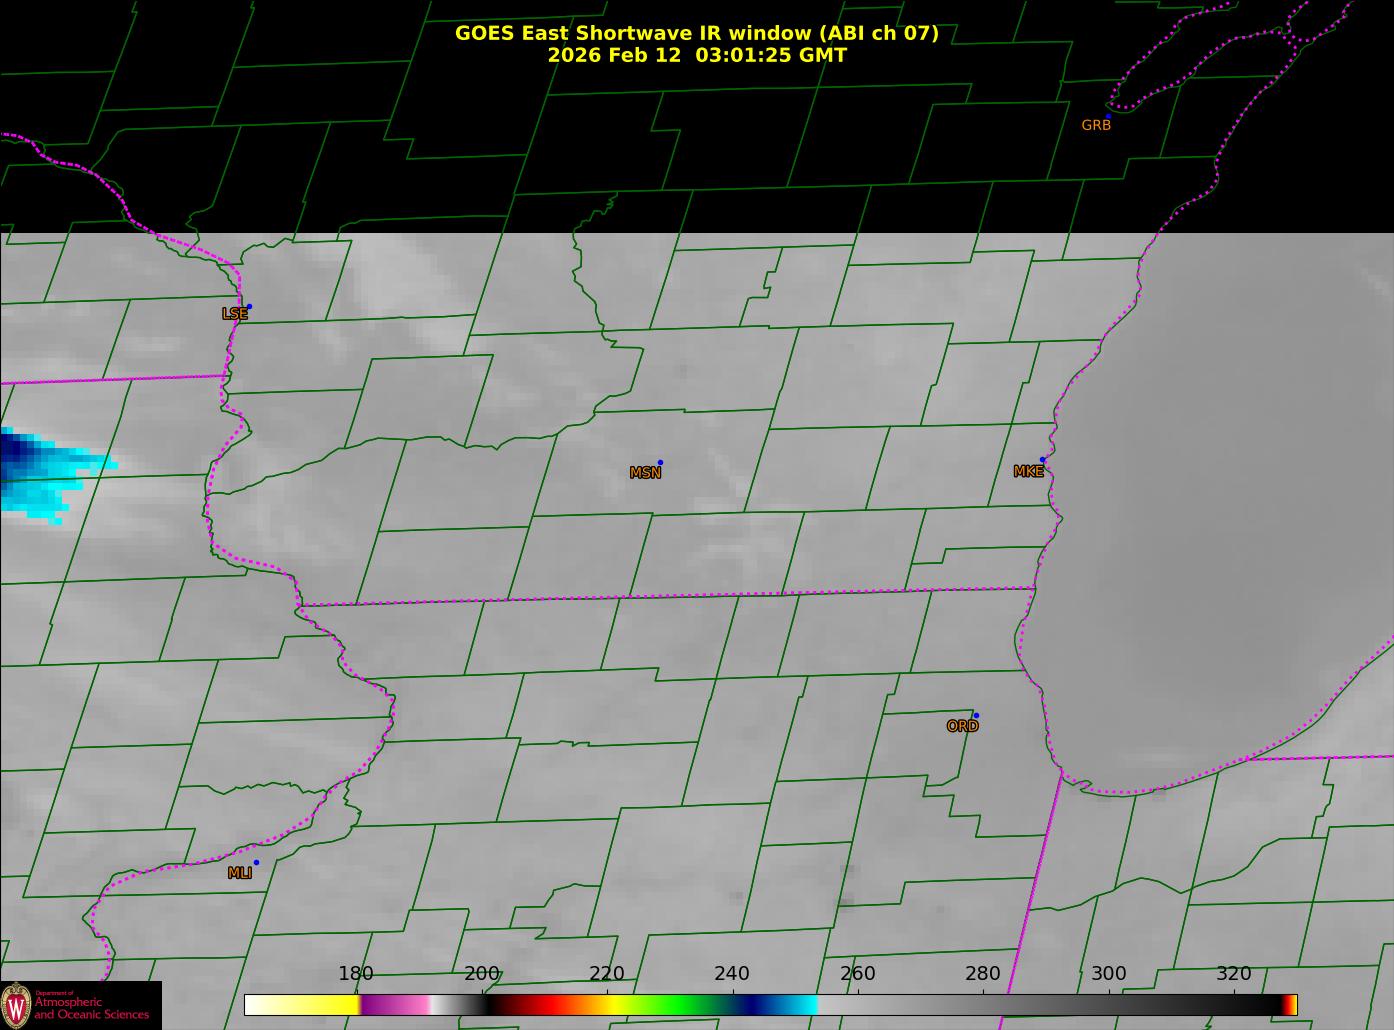Click the 200 value on the color scale
This screenshot has width=1394, height=1030.
(482, 973)
